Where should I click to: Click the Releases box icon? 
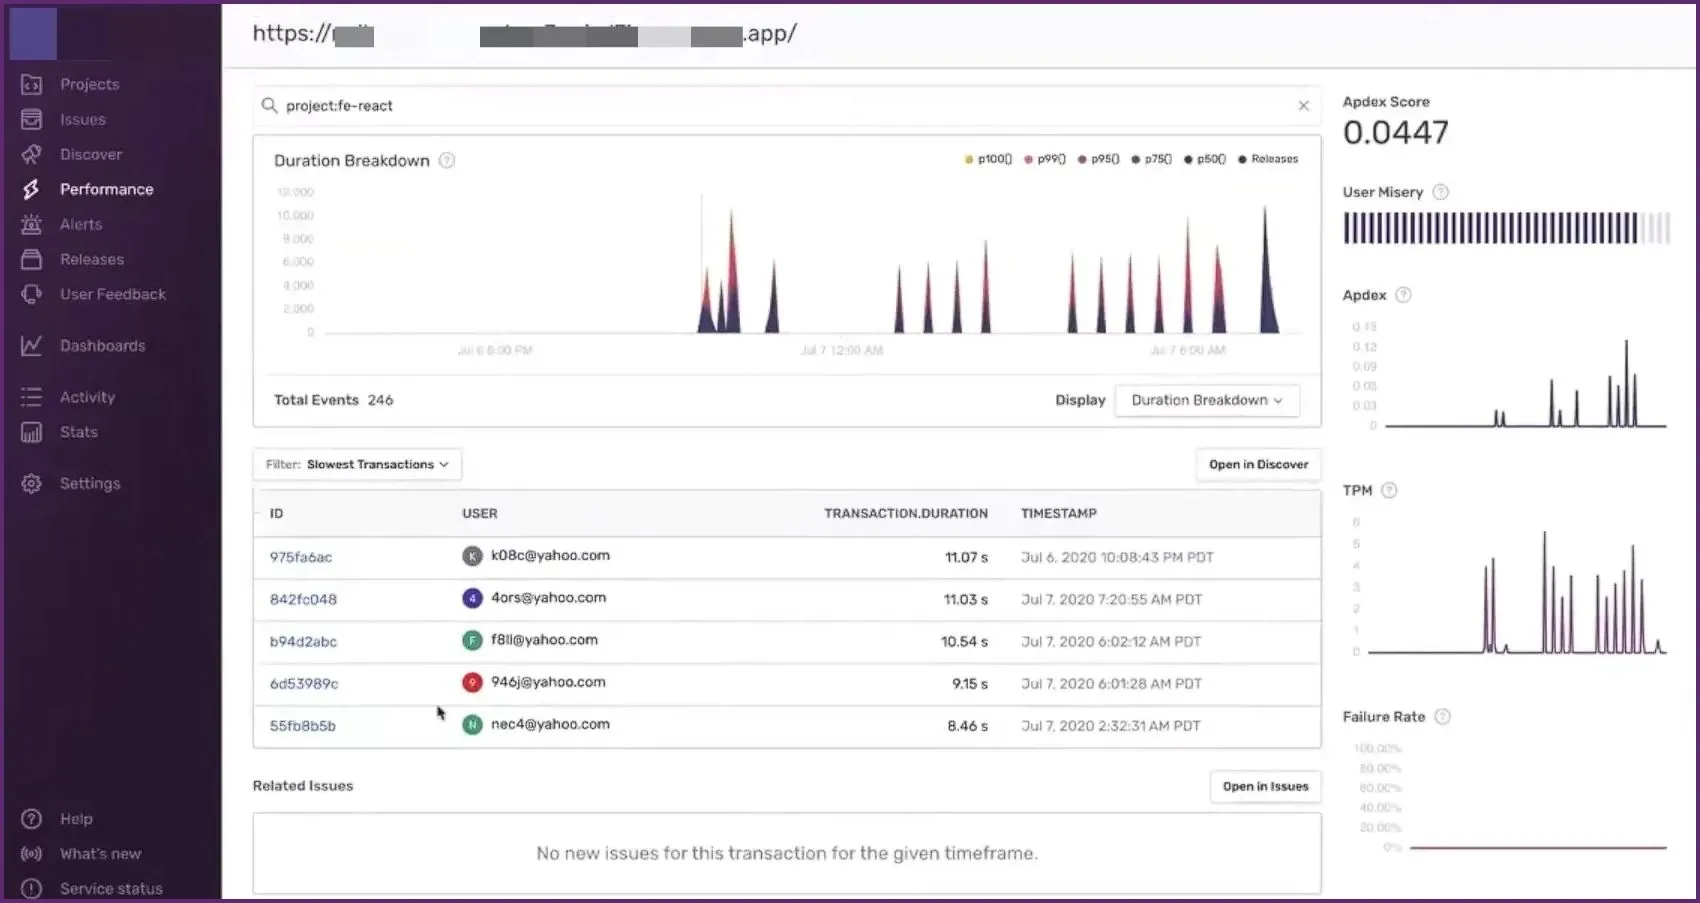(32, 260)
